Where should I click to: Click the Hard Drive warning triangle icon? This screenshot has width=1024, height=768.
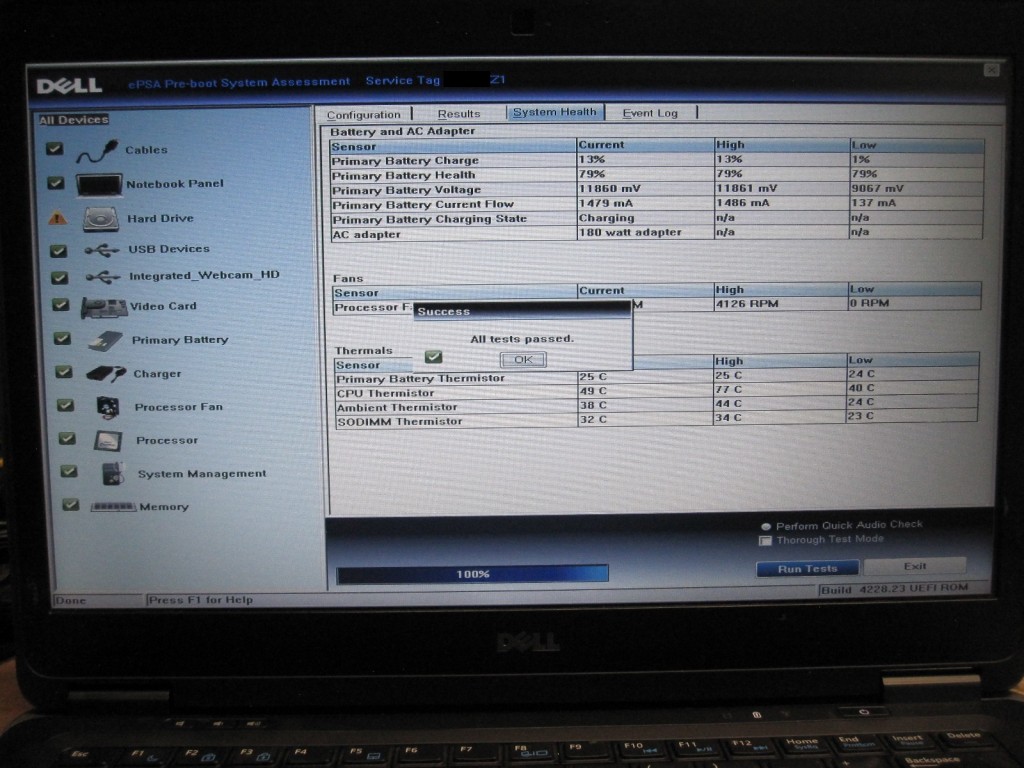coord(57,217)
